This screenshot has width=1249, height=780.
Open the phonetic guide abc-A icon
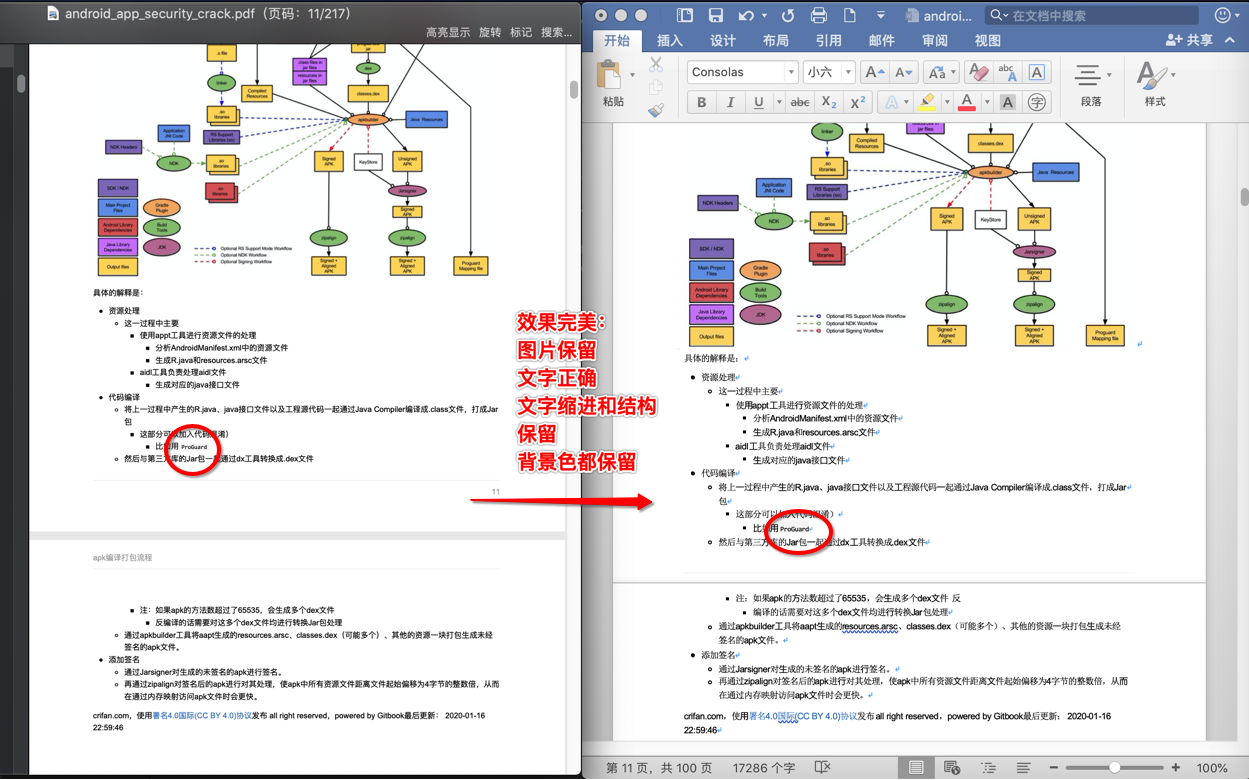pyautogui.click(x=1007, y=72)
